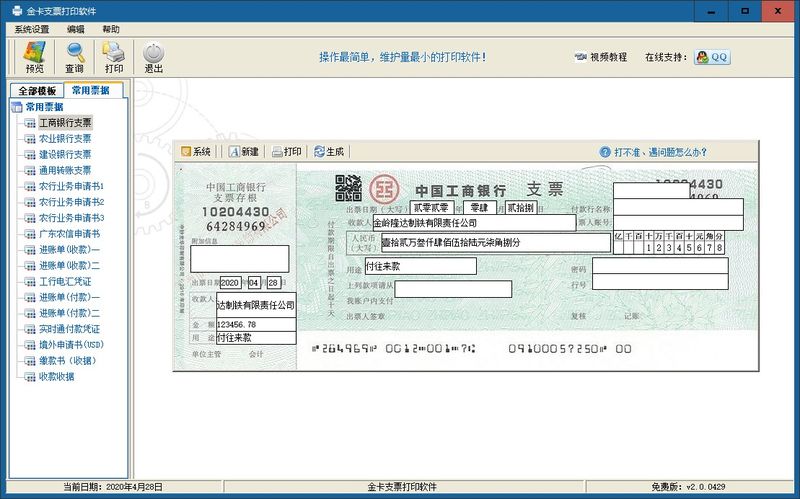The width and height of the screenshot is (800, 499).
Task: Click the icon beside 实时通付款凭证
Action: [x=30, y=329]
